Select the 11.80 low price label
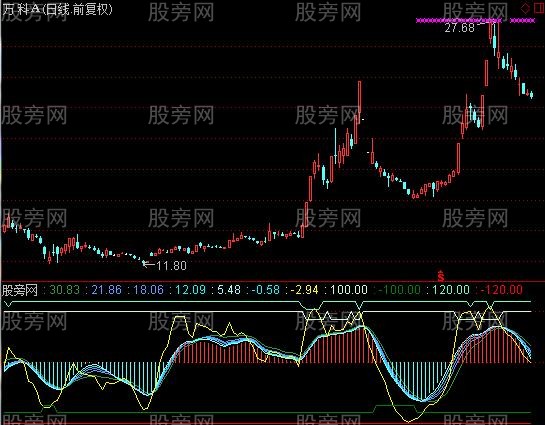Image resolution: width=545 pixels, height=425 pixels. click(171, 266)
